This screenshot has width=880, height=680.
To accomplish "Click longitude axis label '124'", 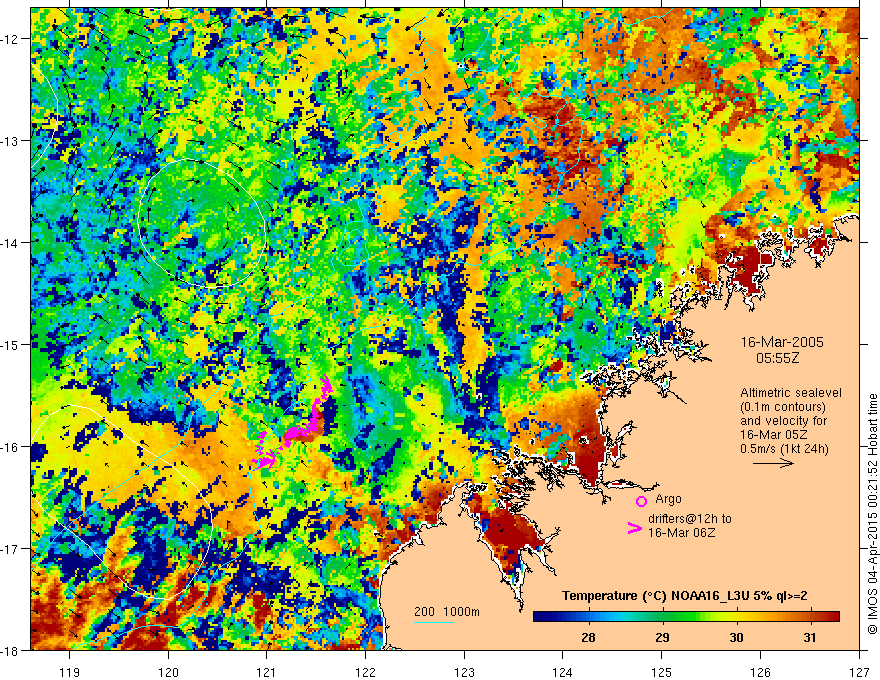I will pos(563,672).
